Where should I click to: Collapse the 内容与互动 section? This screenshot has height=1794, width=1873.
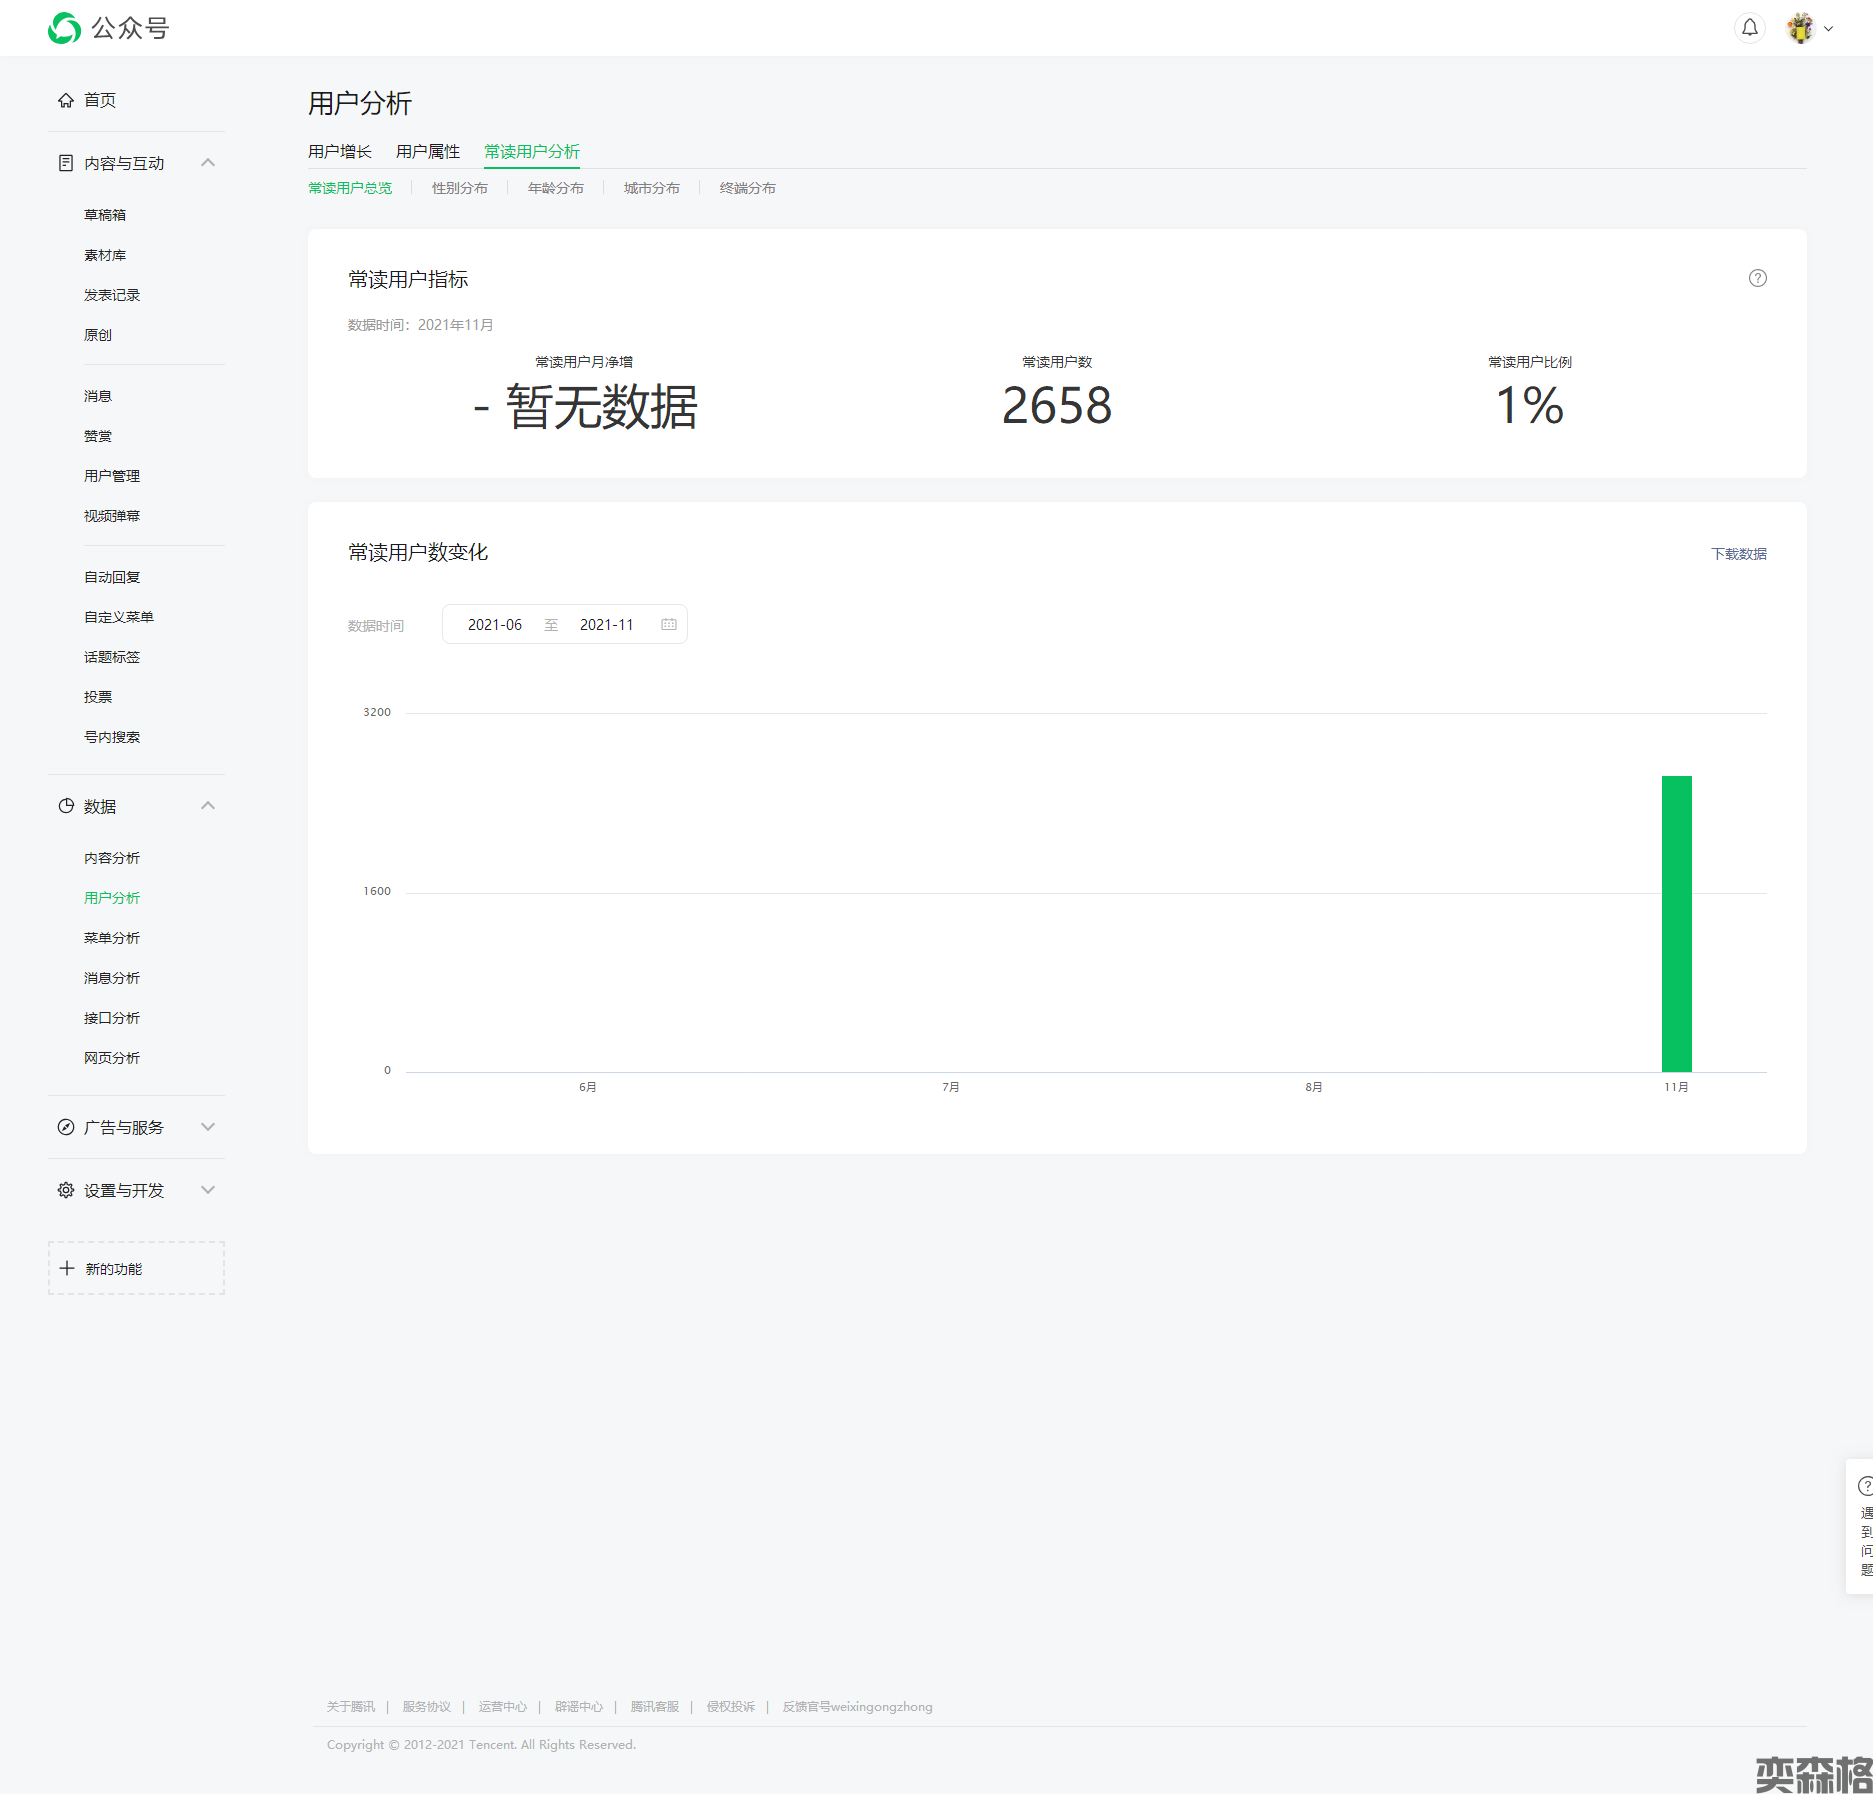point(208,163)
